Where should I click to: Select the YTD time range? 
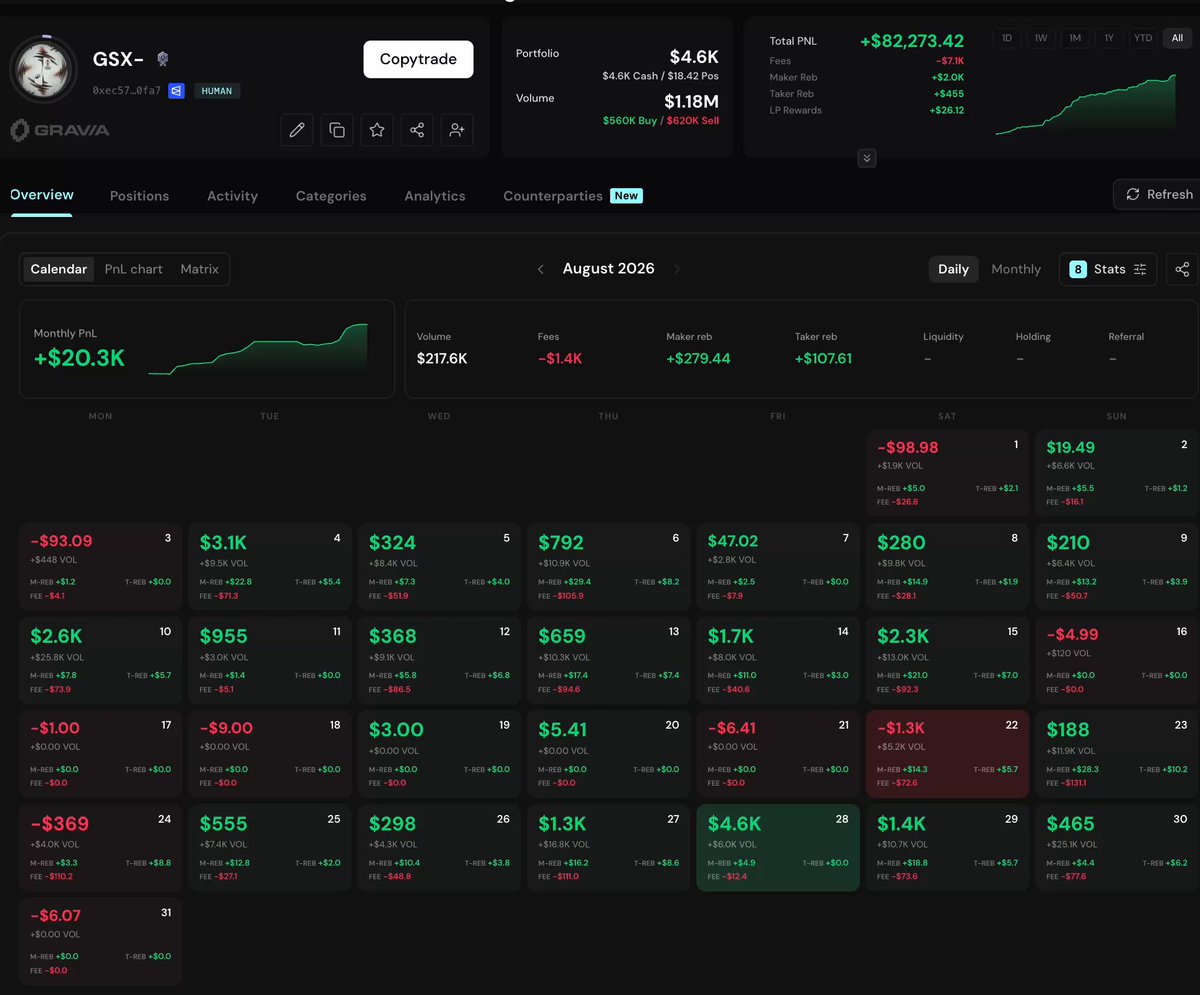point(1143,38)
